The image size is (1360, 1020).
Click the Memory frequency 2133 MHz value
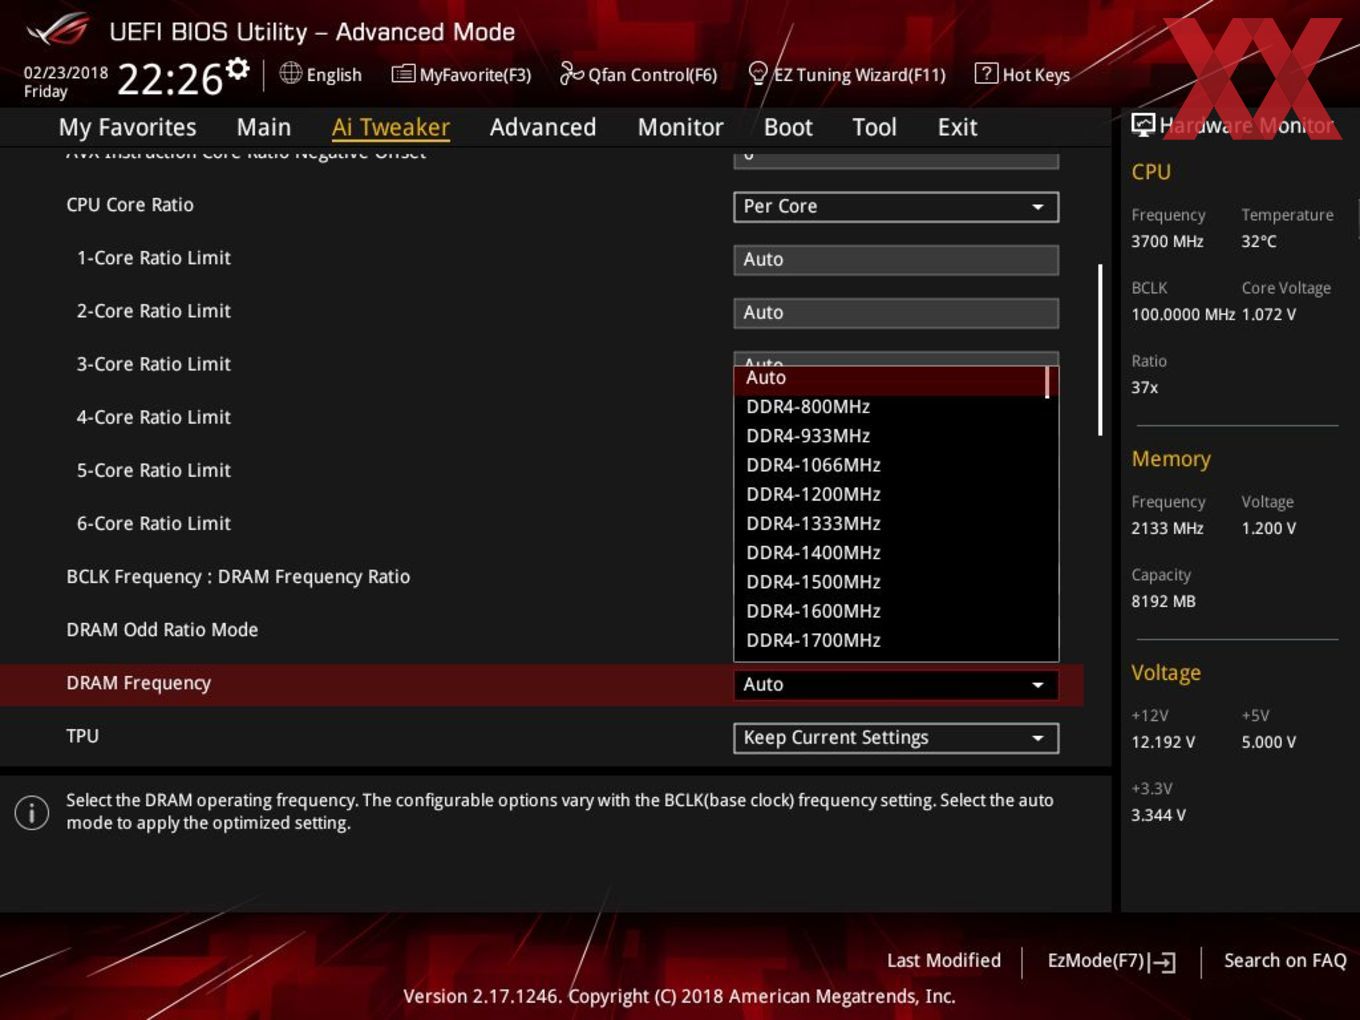tap(1167, 528)
